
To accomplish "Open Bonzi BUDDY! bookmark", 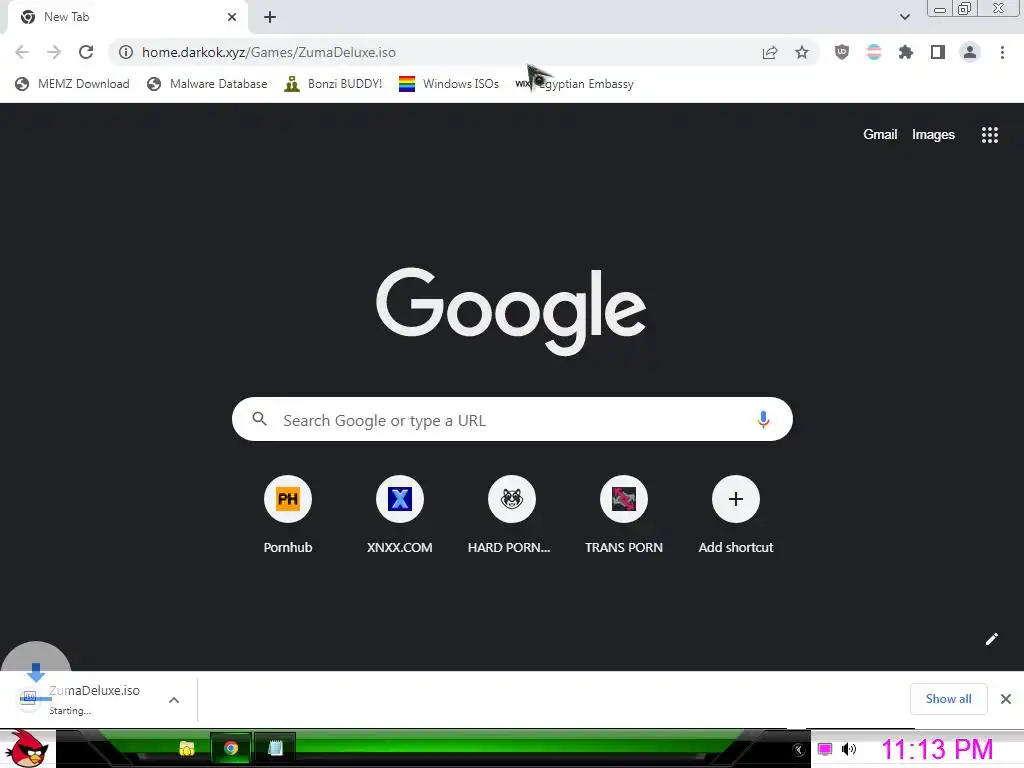I will click(333, 84).
